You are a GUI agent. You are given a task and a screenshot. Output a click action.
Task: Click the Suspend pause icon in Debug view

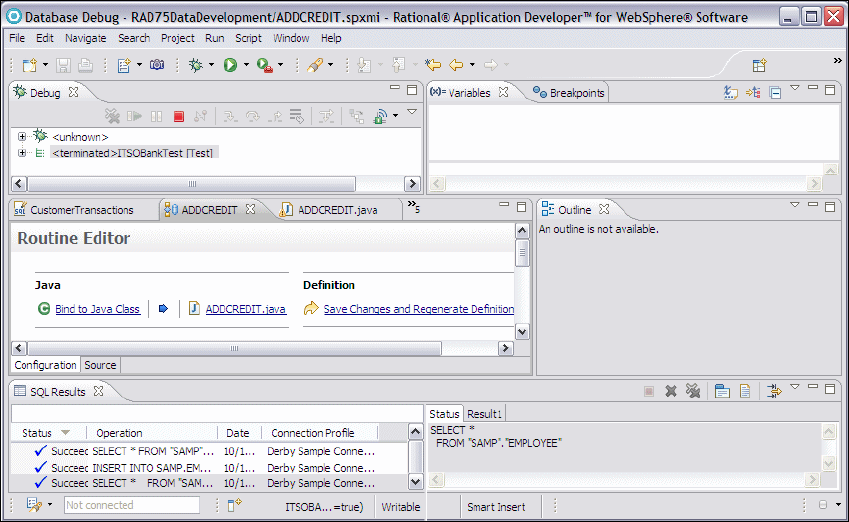coord(156,116)
